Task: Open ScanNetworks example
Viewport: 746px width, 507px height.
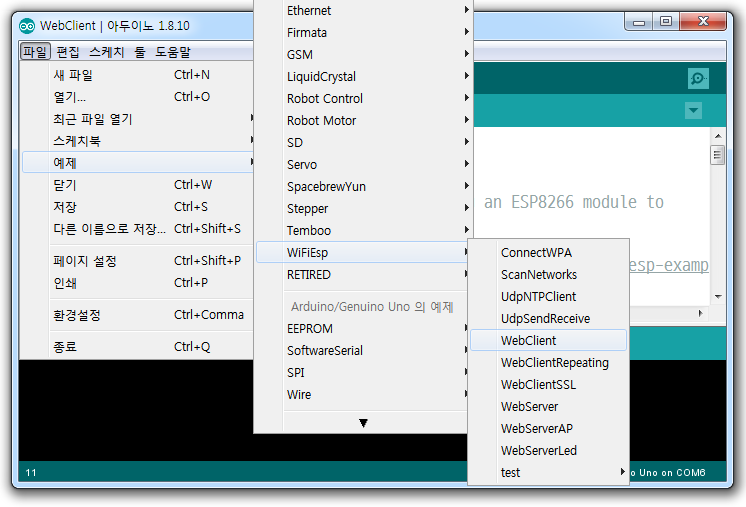Action: coord(549,274)
